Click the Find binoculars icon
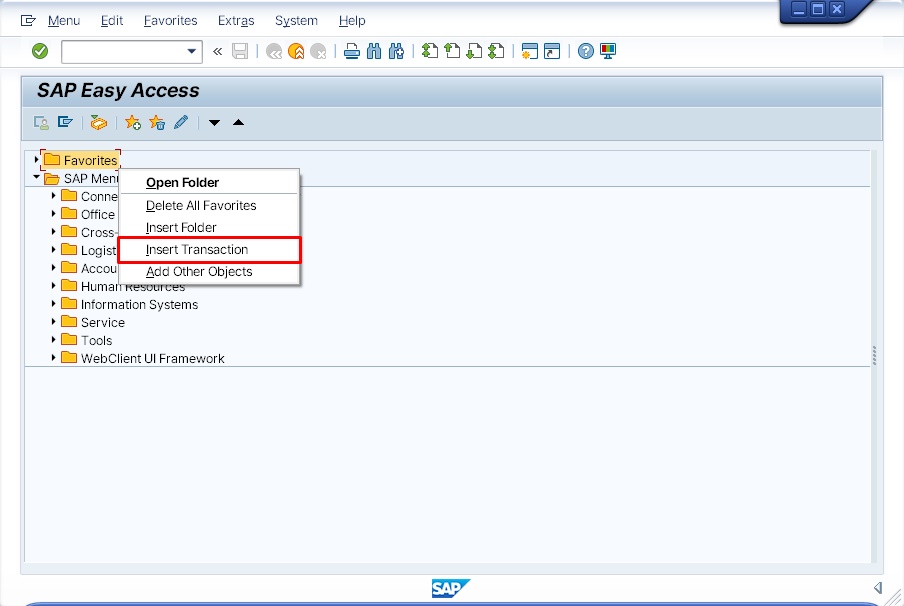 pyautogui.click(x=374, y=51)
